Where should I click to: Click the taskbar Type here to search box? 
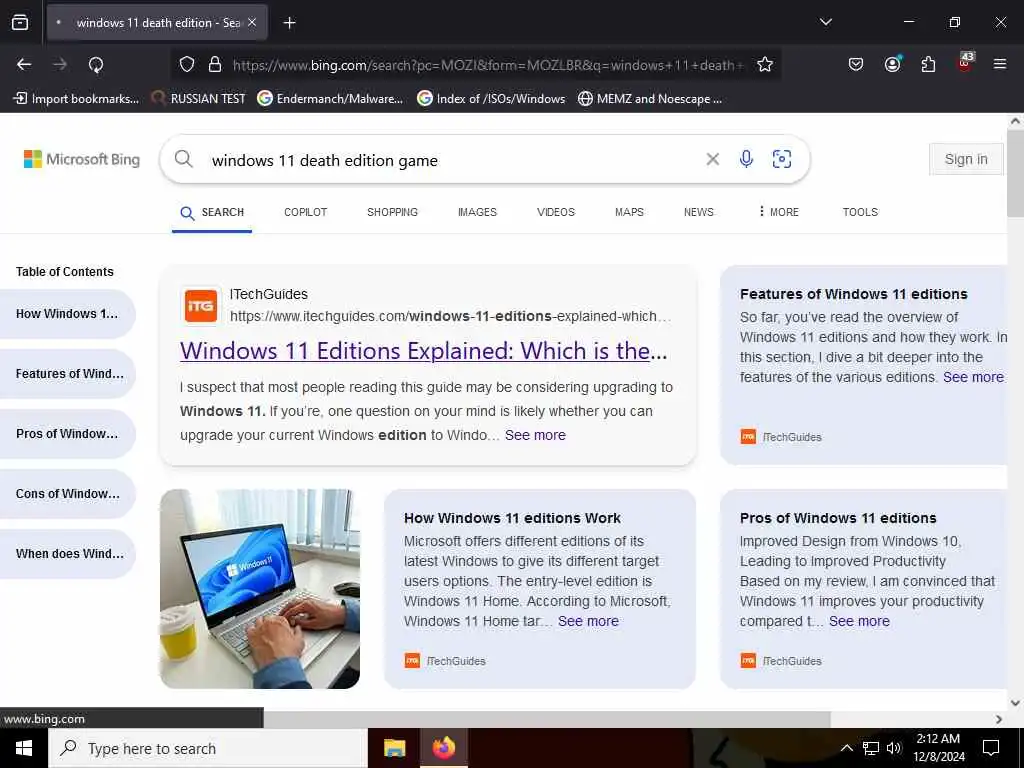click(208, 748)
